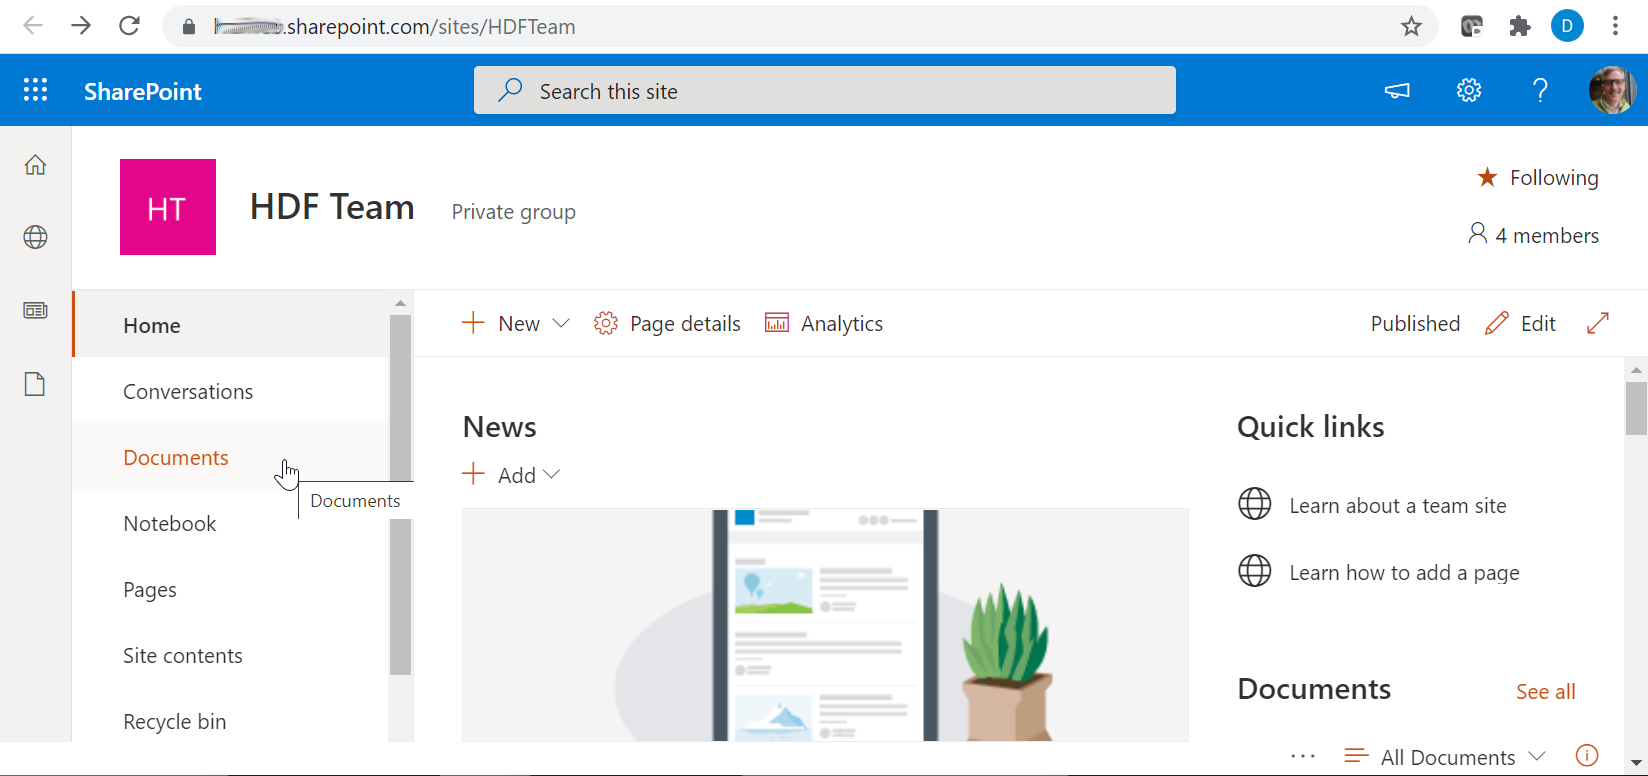The image size is (1648, 776).
Task: Click the page's vertical scrollbar thumb
Action: click(1636, 409)
